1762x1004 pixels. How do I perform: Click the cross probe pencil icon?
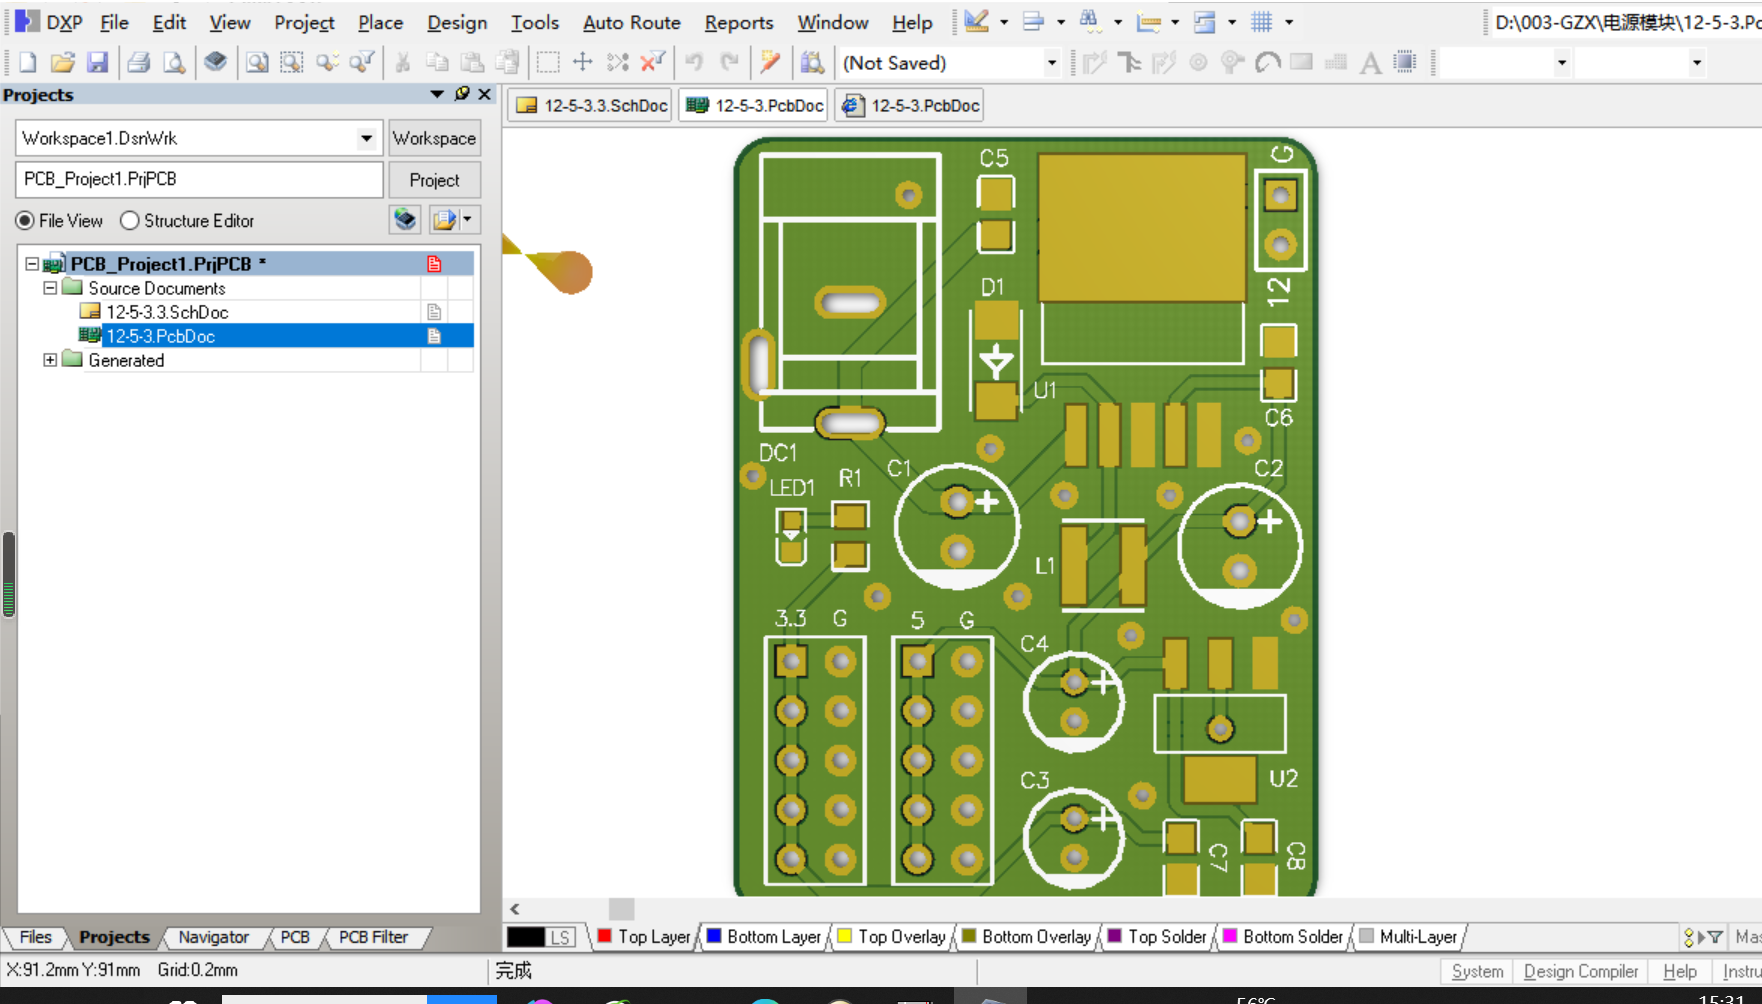769,63
